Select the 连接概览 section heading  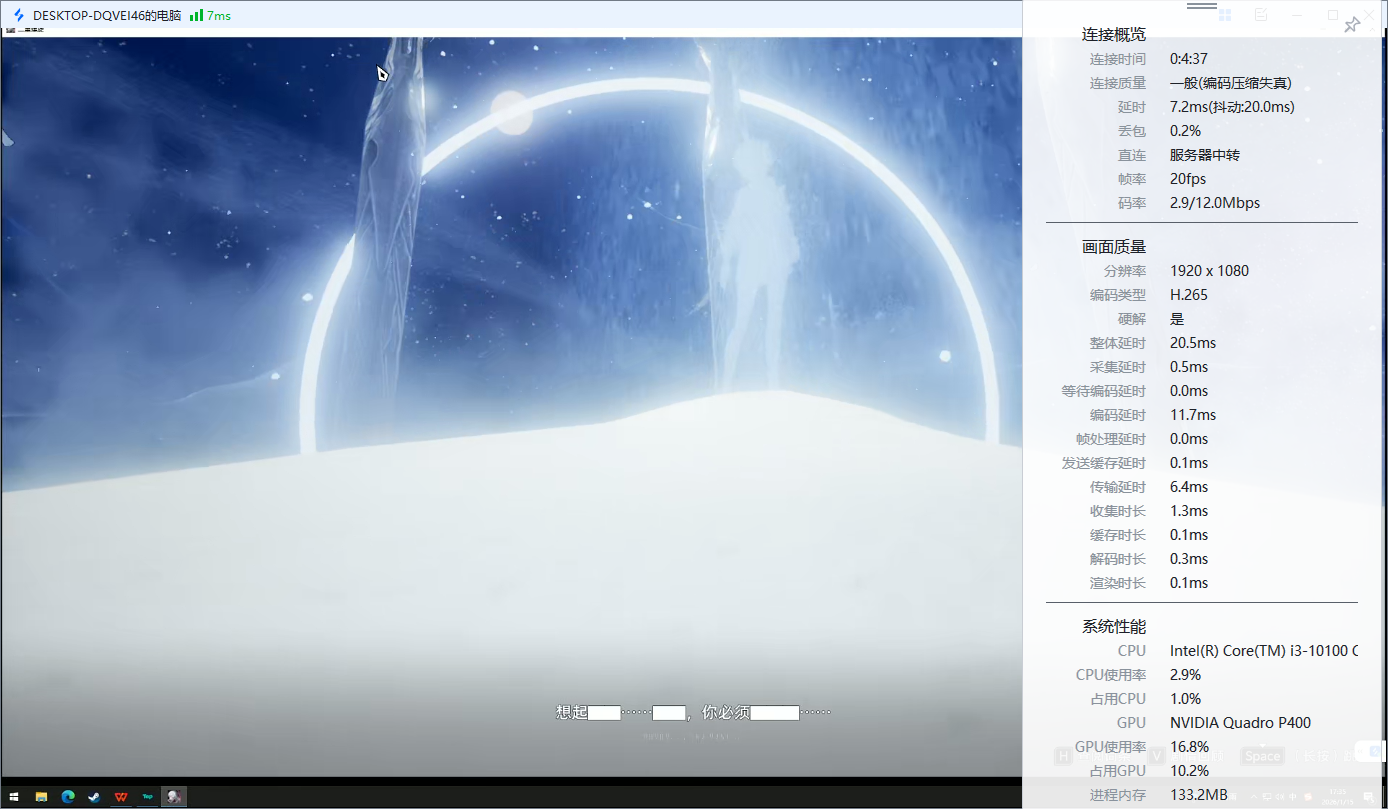[1113, 35]
